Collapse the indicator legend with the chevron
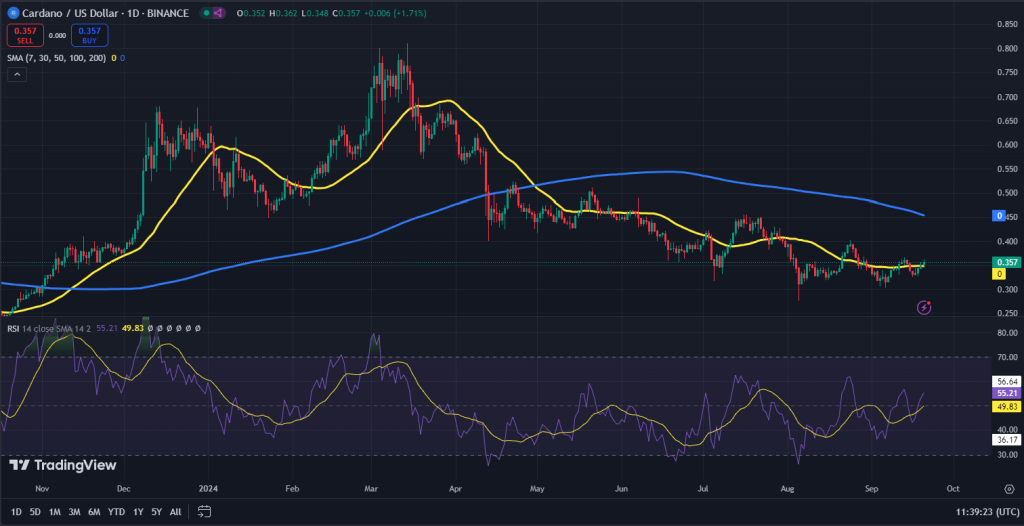 pyautogui.click(x=17, y=74)
